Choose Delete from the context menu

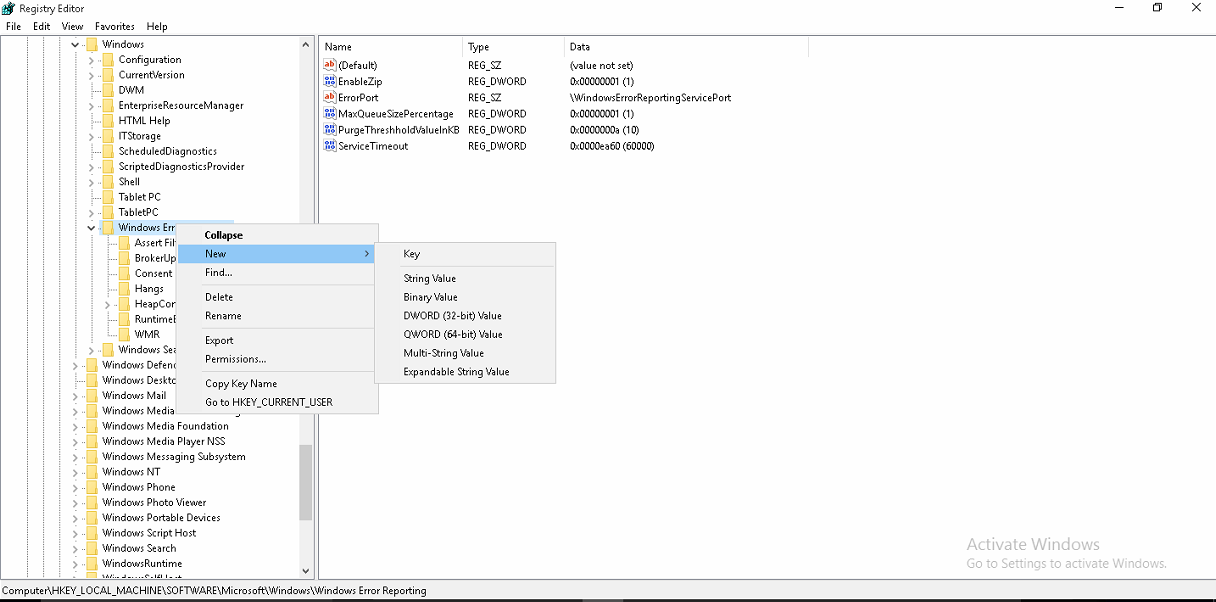pos(277,297)
